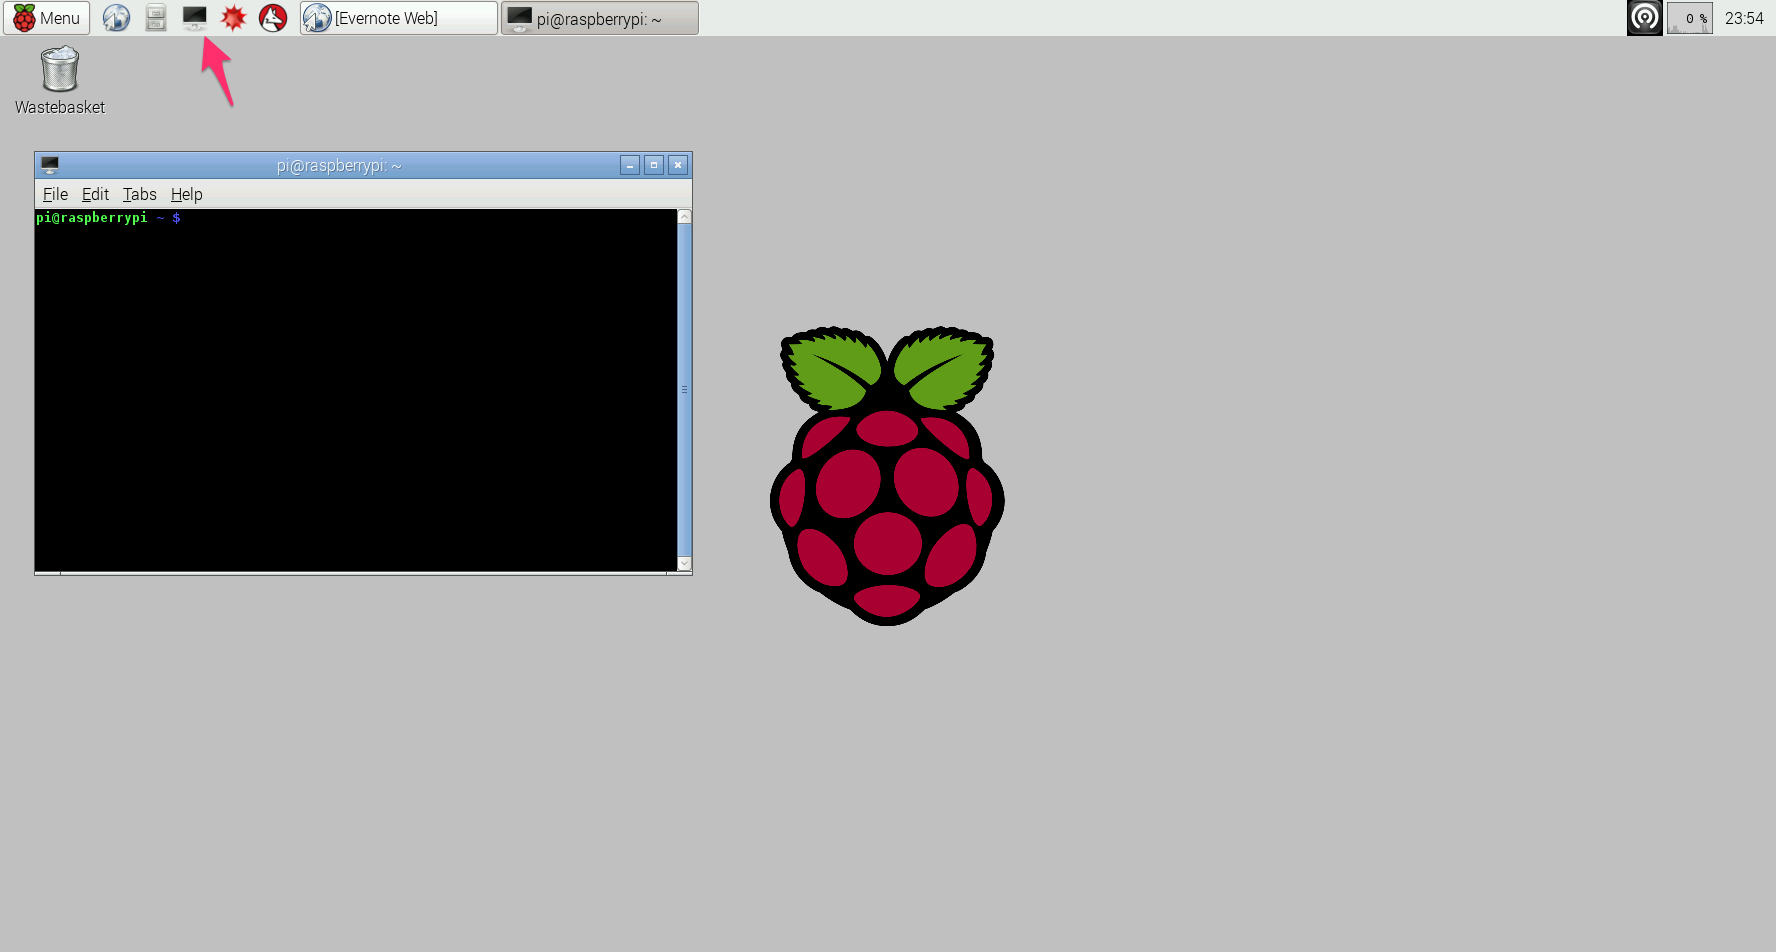Screen dimensions: 1776x952
Task: Click the terminal window title bar icon
Action: [50, 165]
